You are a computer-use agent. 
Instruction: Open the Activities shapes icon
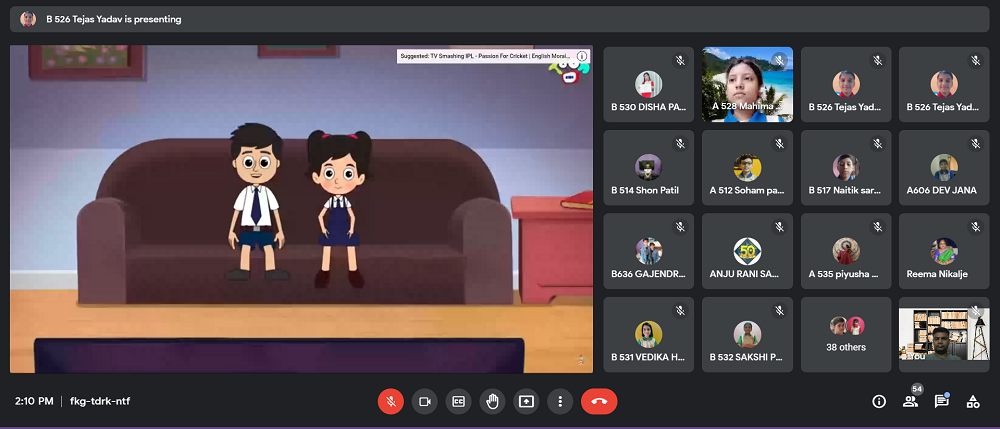click(x=972, y=401)
